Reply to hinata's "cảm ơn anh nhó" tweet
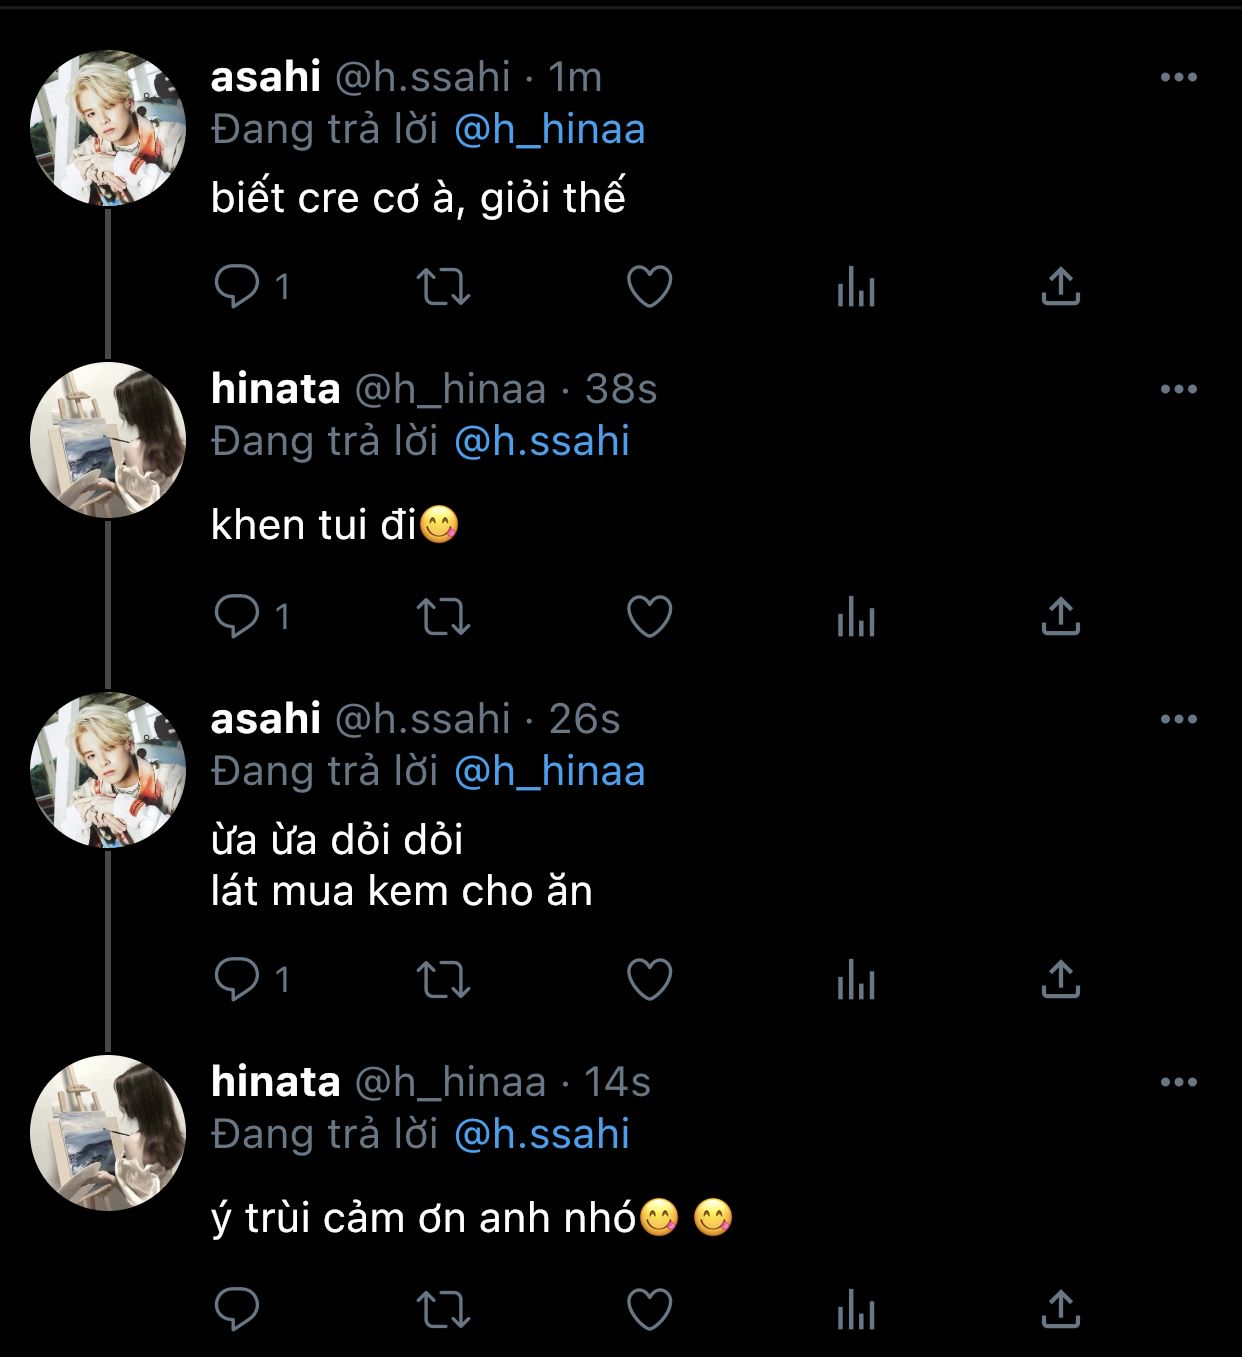 [x=237, y=1308]
